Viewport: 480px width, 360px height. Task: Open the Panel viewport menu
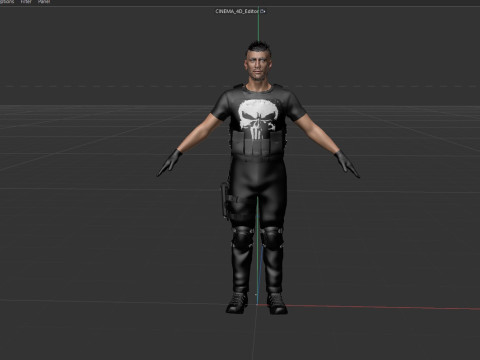tap(44, 2)
